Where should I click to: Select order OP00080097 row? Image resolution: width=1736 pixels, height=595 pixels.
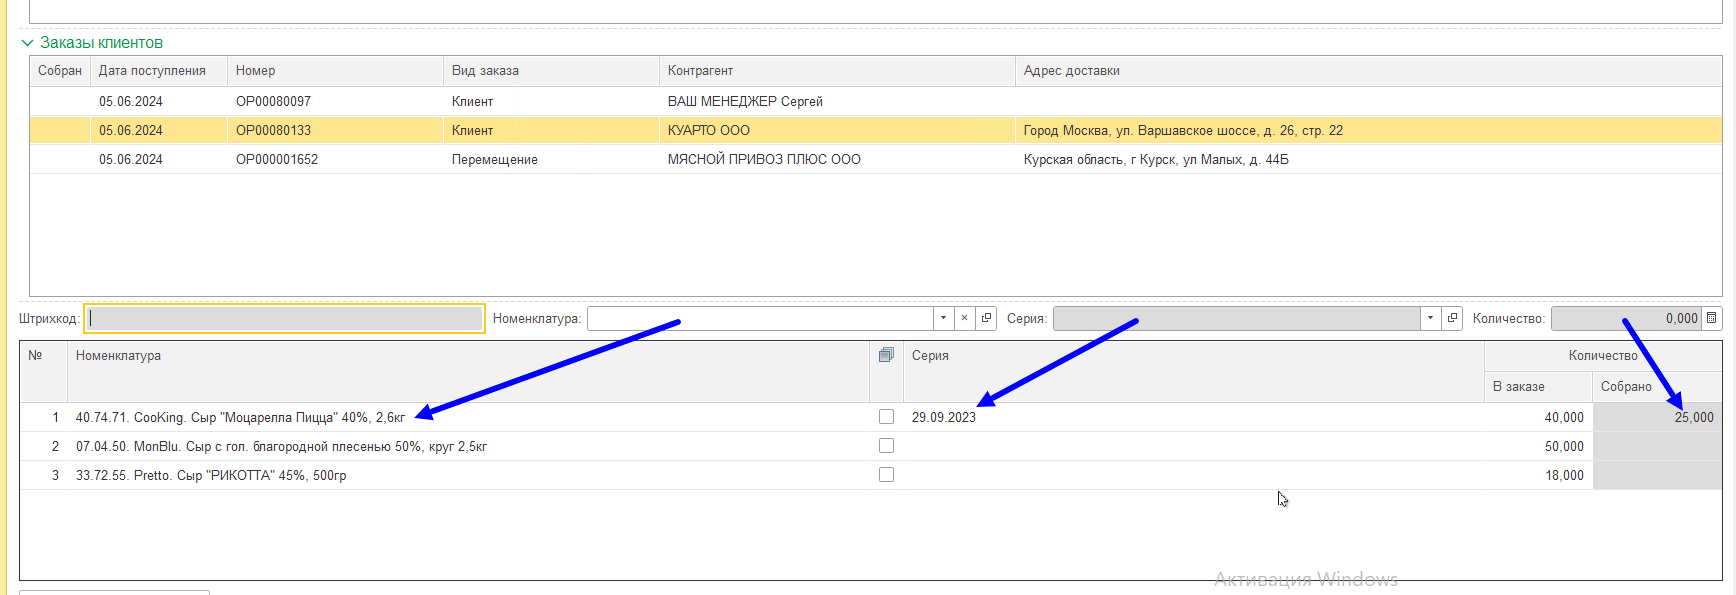tap(876, 101)
